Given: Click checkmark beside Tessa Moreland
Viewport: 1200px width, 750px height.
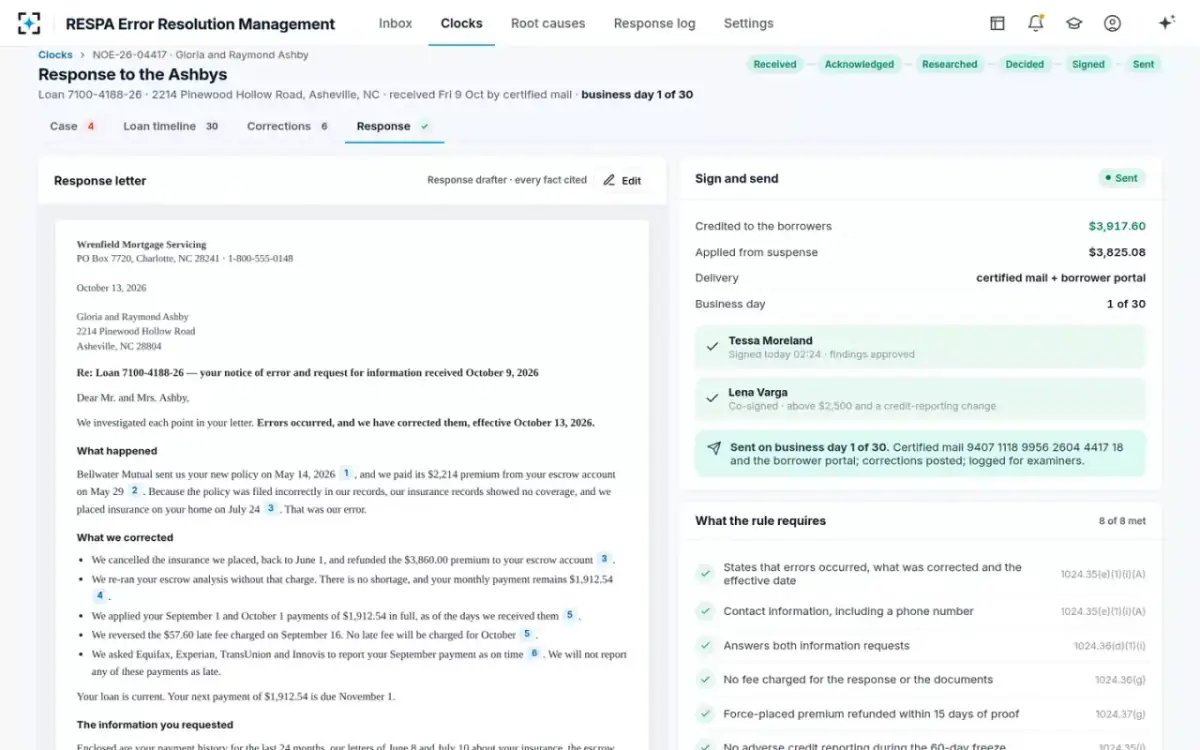Looking at the screenshot, I should [x=712, y=346].
